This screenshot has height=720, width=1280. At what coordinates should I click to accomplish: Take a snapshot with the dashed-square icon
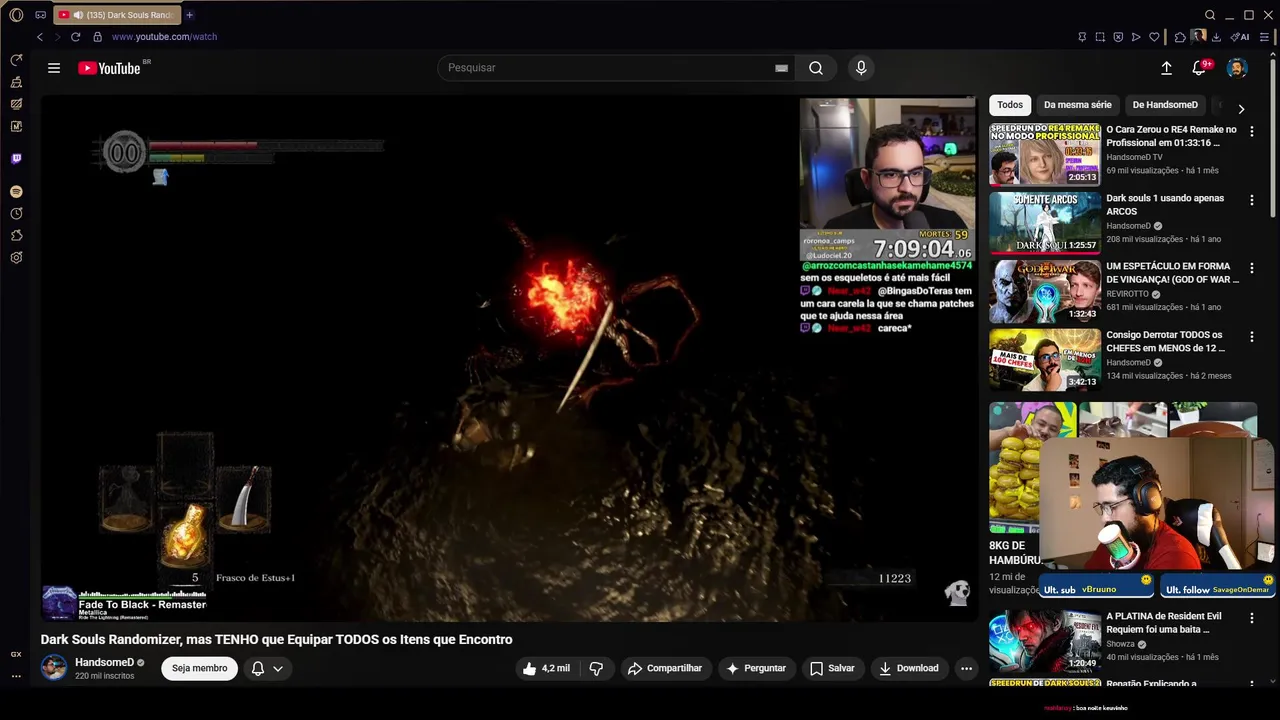click(x=1100, y=37)
